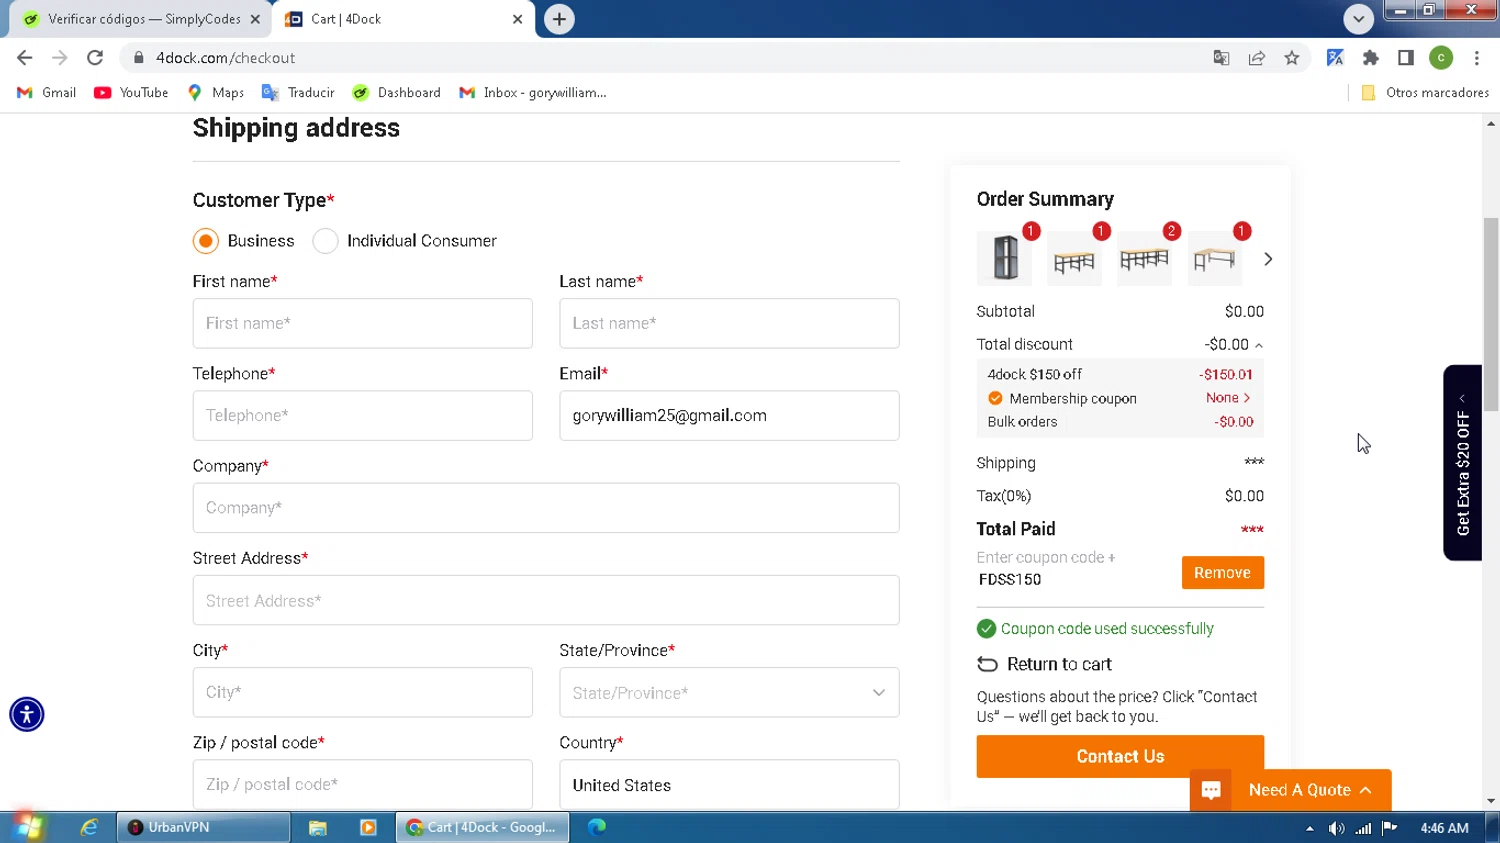Click the Last name input field

click(x=729, y=323)
